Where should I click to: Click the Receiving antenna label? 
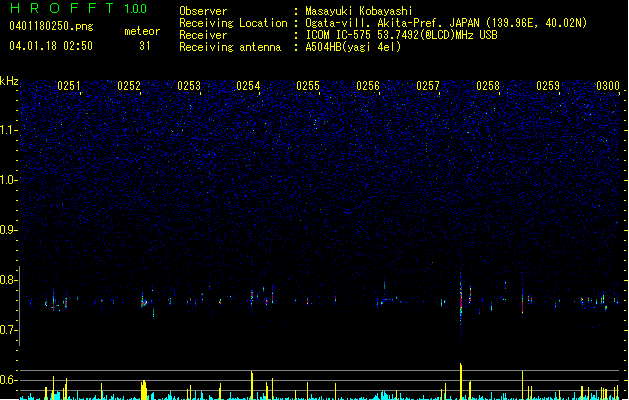230,47
